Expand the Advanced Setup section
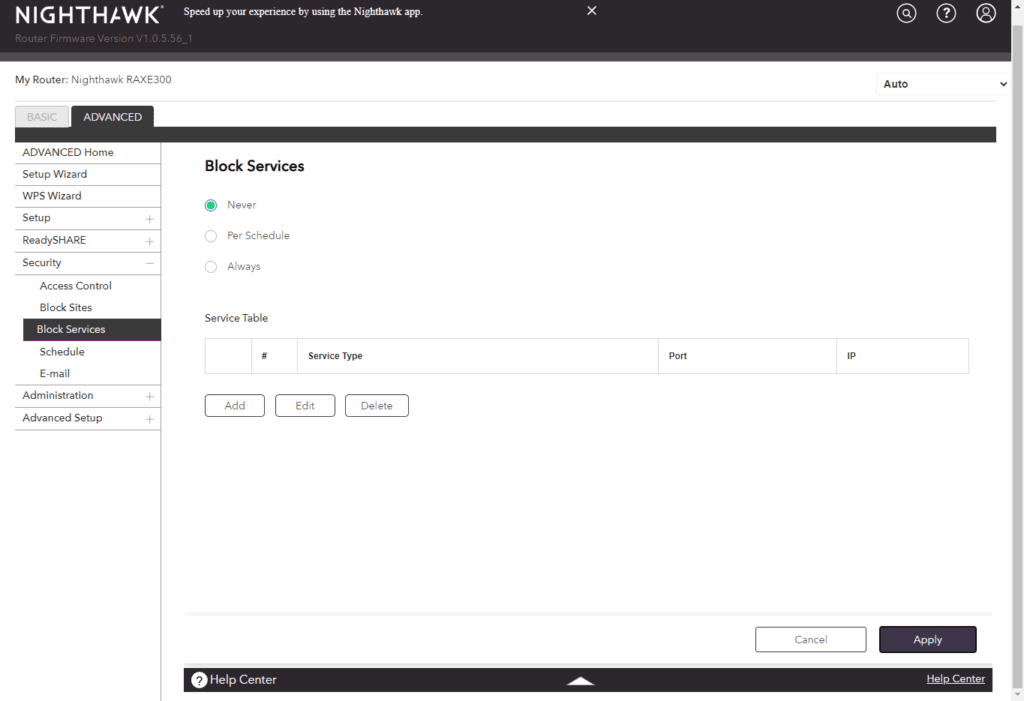Viewport: 1024px width, 701px height. (149, 419)
